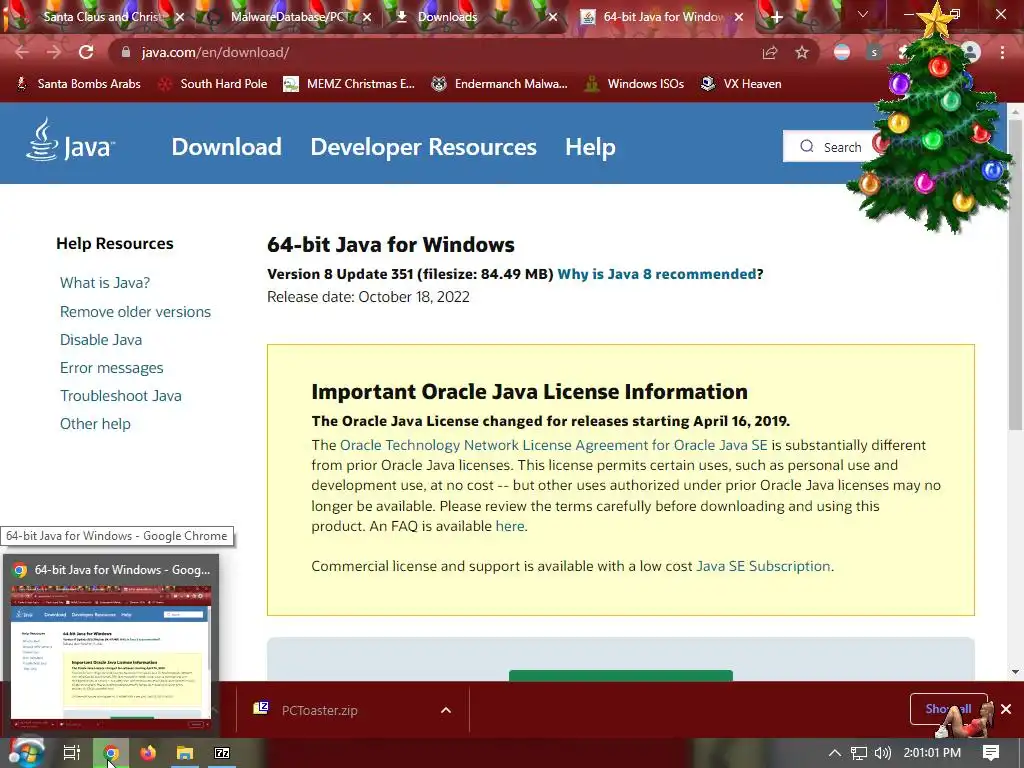Image resolution: width=1024 pixels, height=768 pixels.
Task: Close the download shelf
Action: point(1006,709)
